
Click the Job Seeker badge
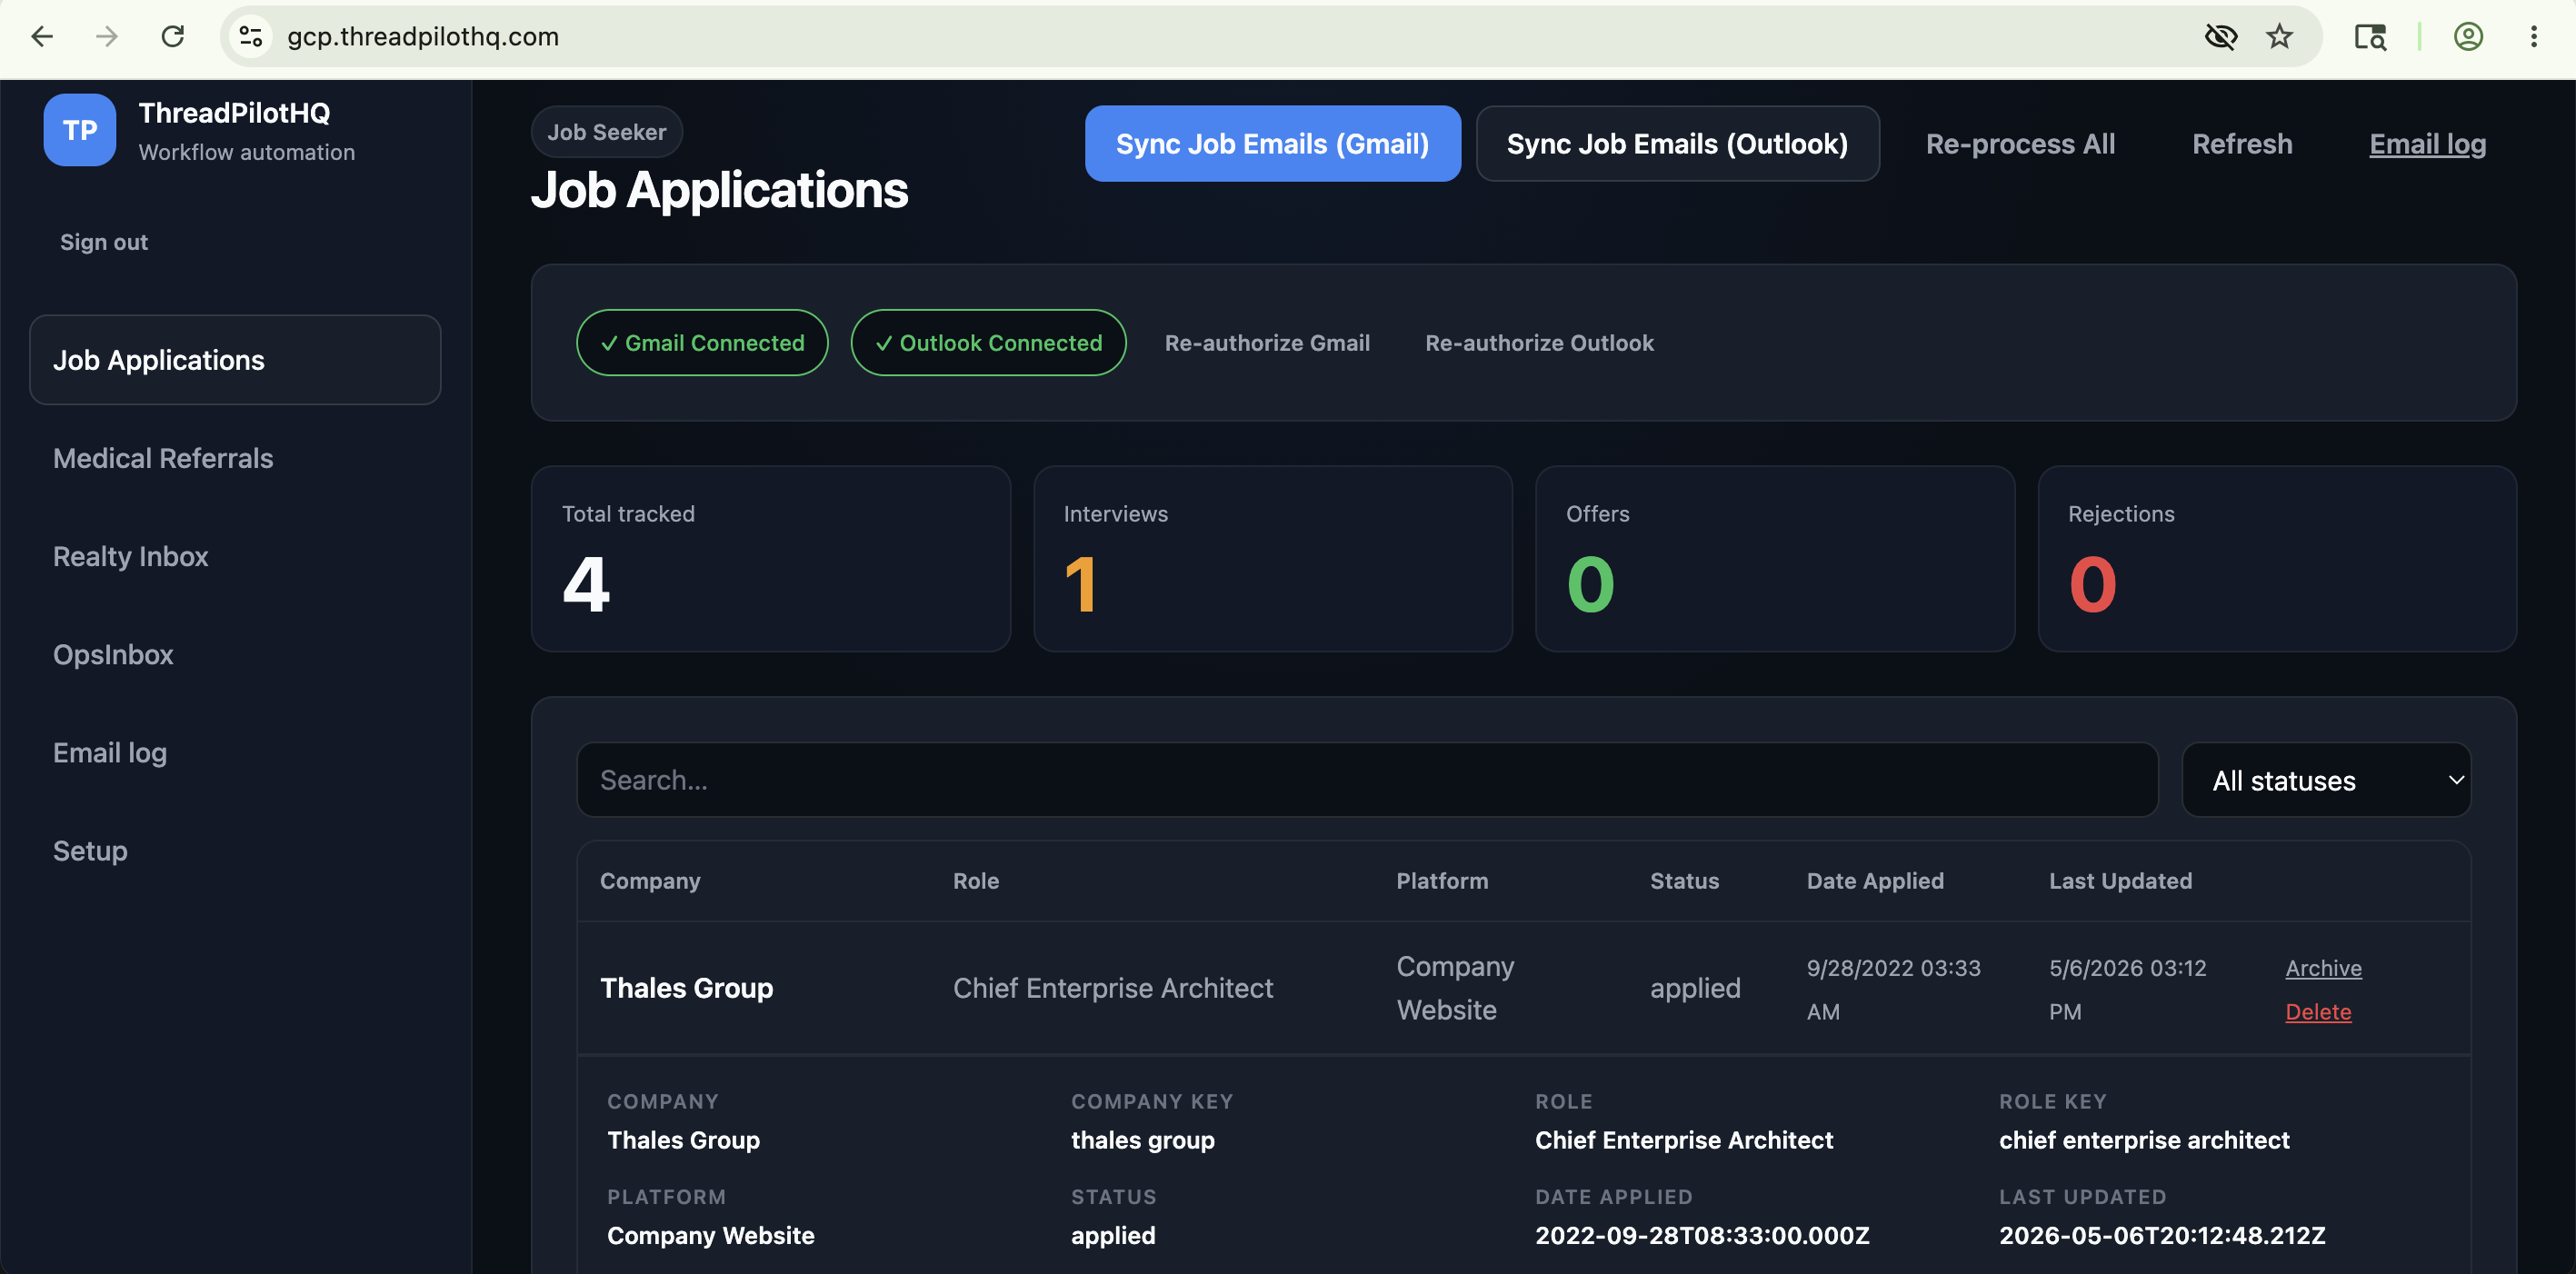click(606, 132)
